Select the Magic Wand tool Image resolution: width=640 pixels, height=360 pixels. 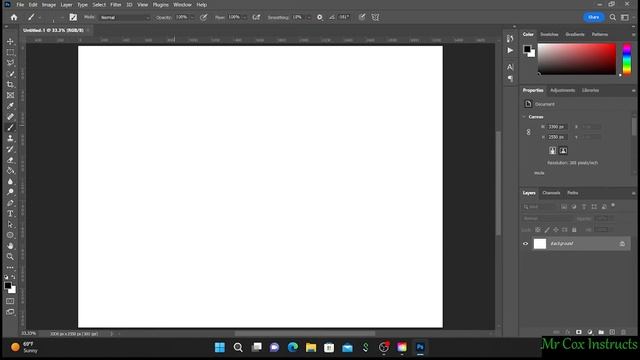point(10,74)
